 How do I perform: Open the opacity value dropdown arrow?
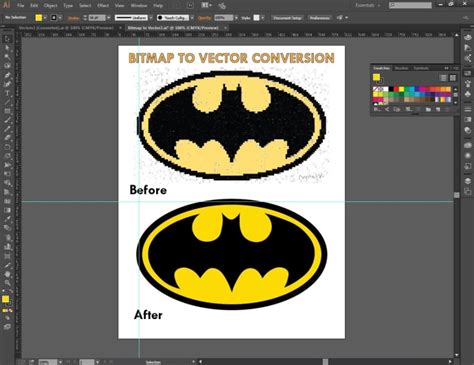point(236,18)
